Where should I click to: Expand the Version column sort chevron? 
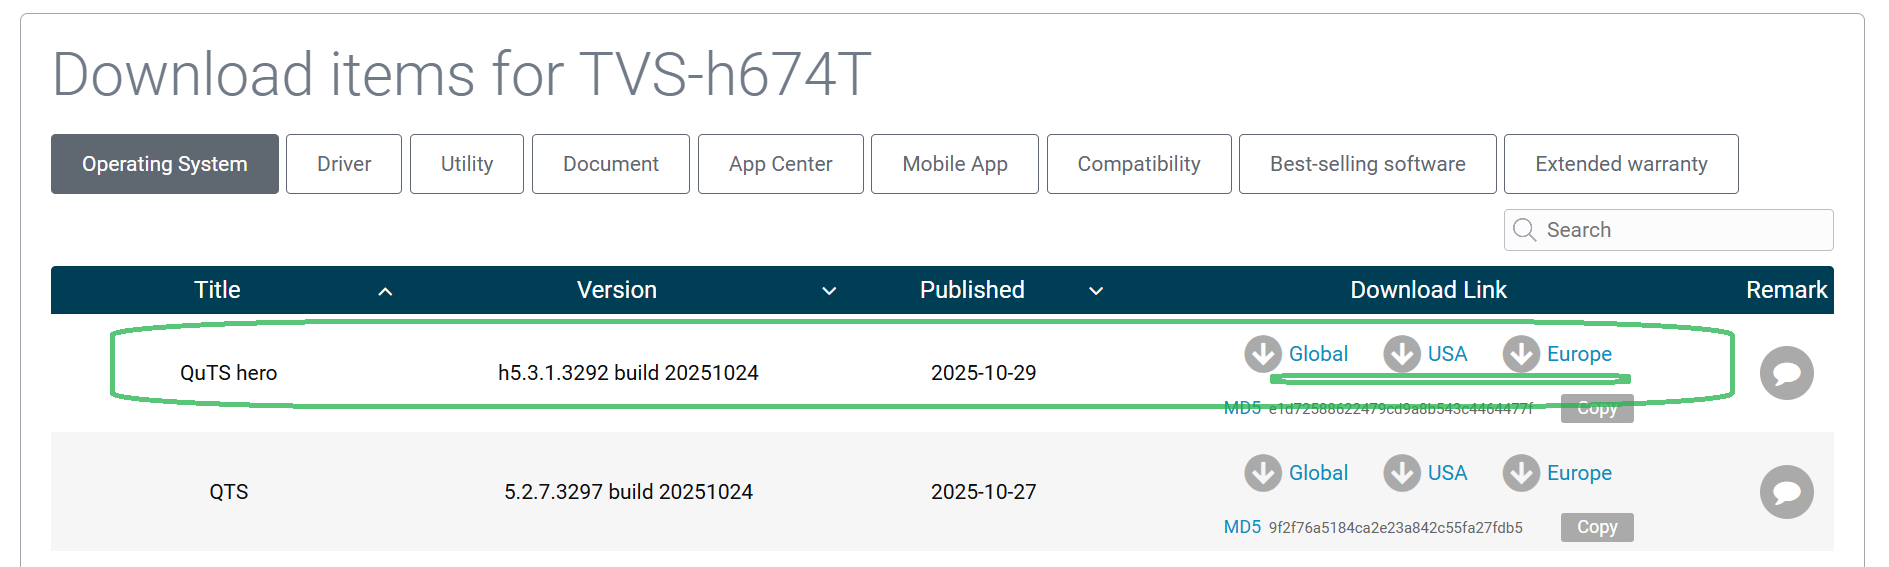pos(828,291)
